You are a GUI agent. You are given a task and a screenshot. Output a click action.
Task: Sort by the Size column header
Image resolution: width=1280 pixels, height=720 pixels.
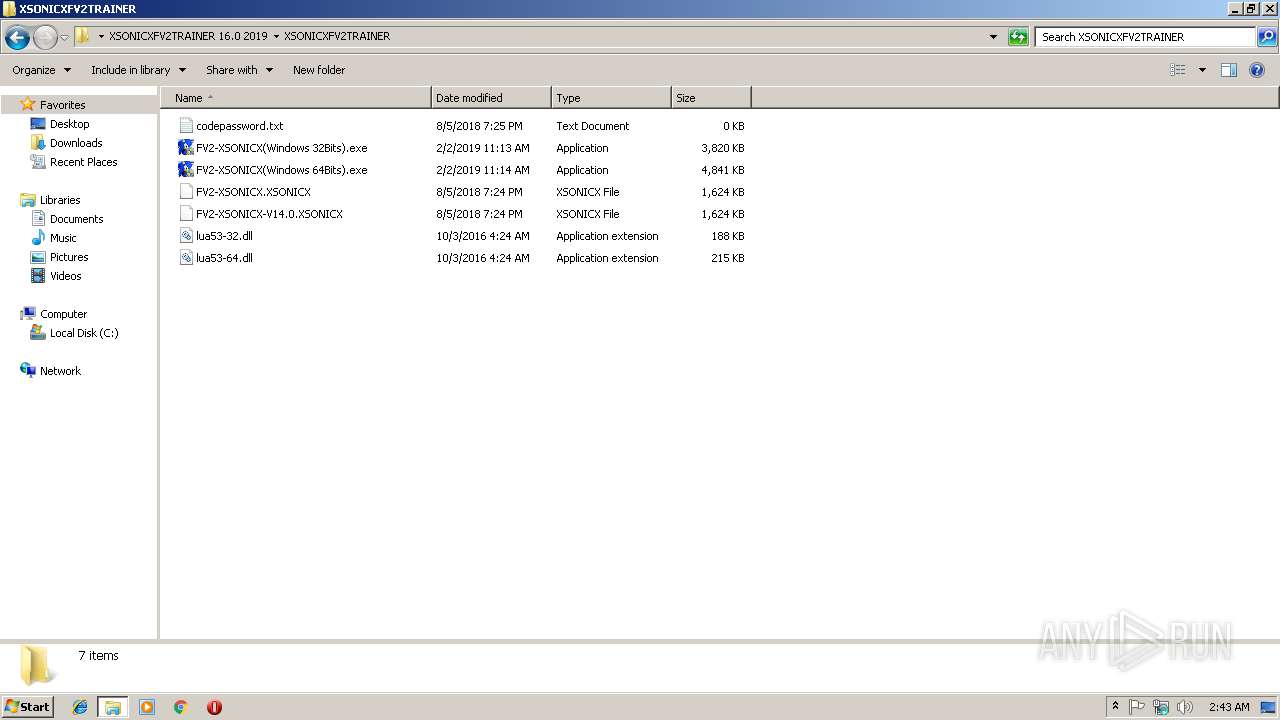pos(711,98)
